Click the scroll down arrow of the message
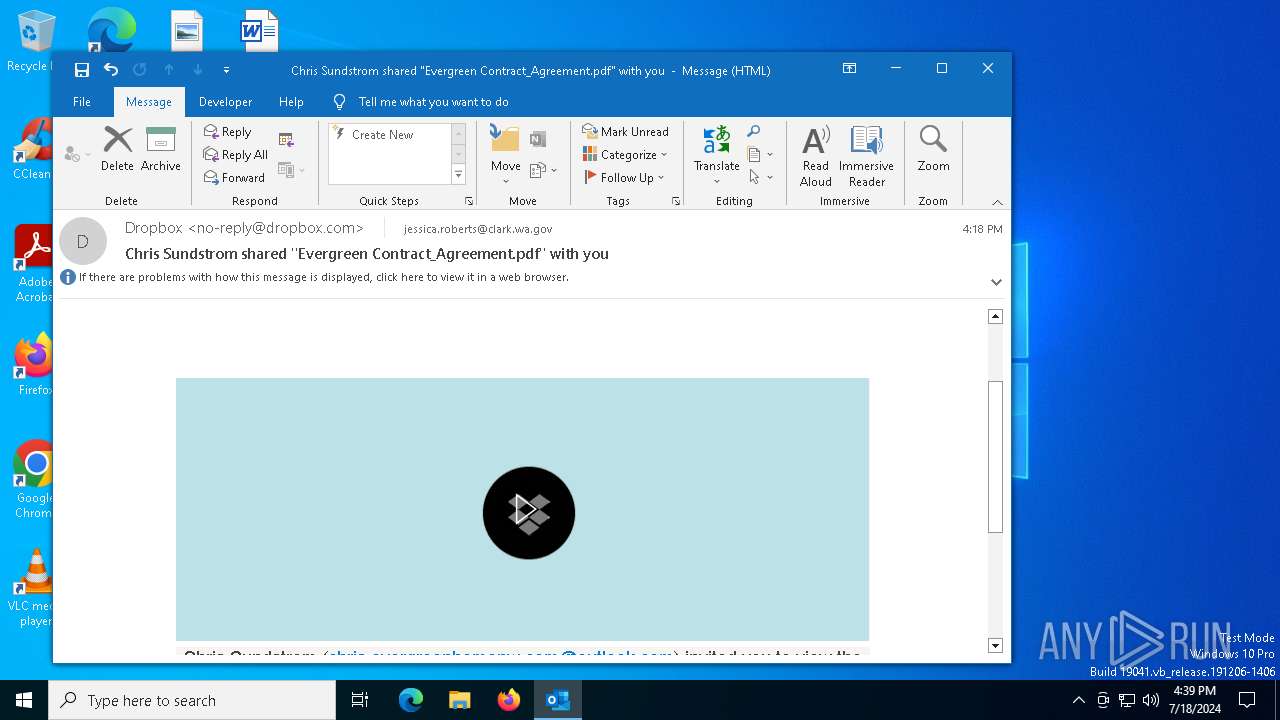This screenshot has width=1280, height=720. (995, 646)
